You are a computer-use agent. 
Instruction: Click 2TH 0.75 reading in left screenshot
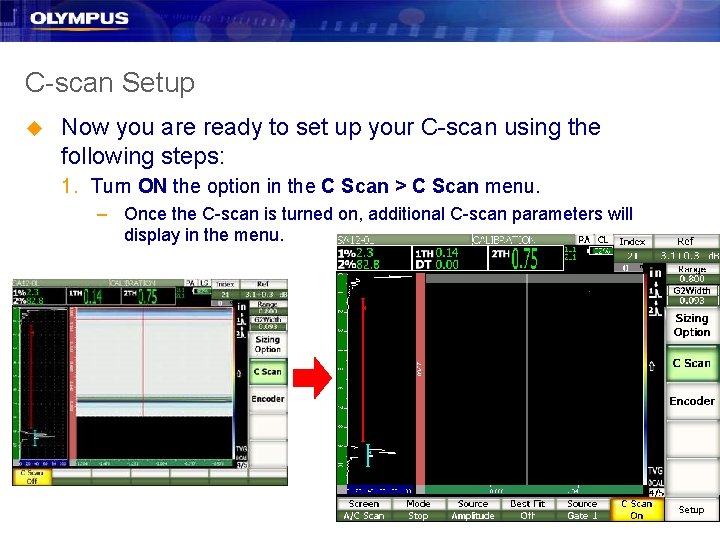[x=142, y=297]
